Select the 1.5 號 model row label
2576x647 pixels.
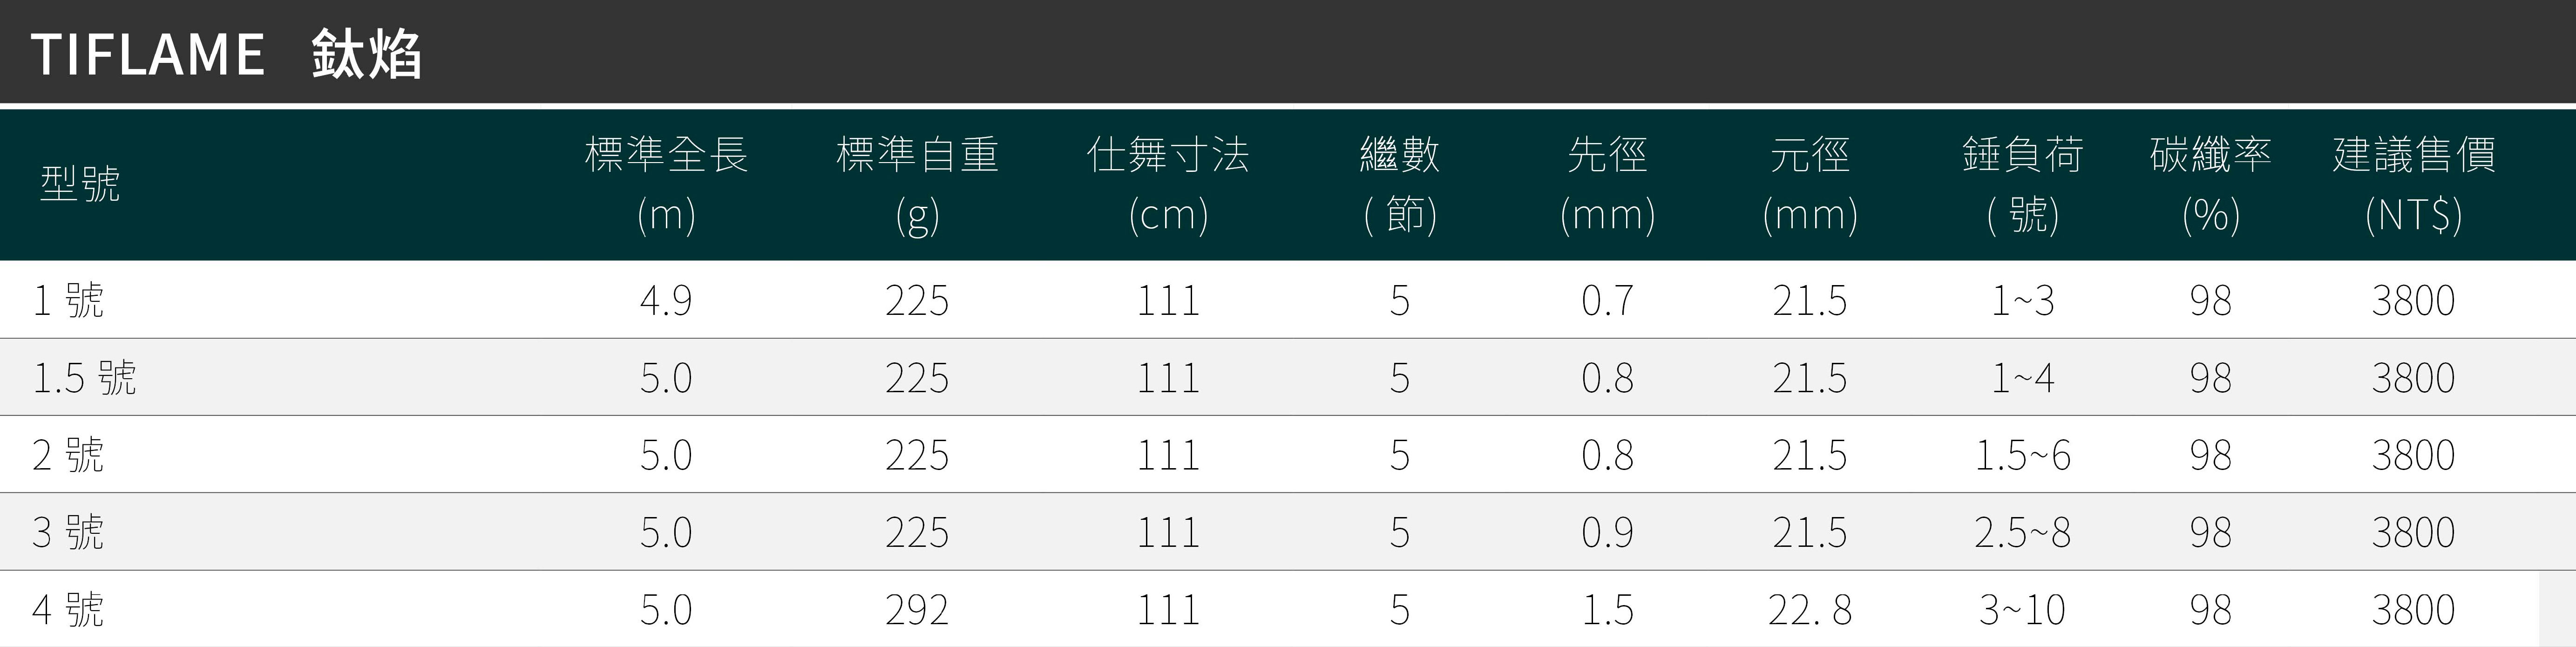(84, 378)
